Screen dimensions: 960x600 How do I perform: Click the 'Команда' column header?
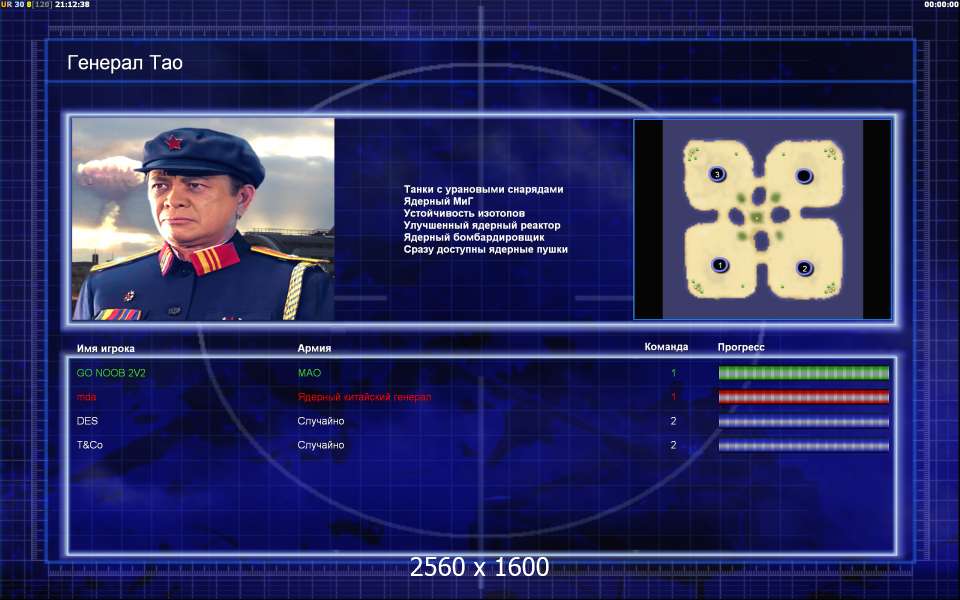(666, 347)
